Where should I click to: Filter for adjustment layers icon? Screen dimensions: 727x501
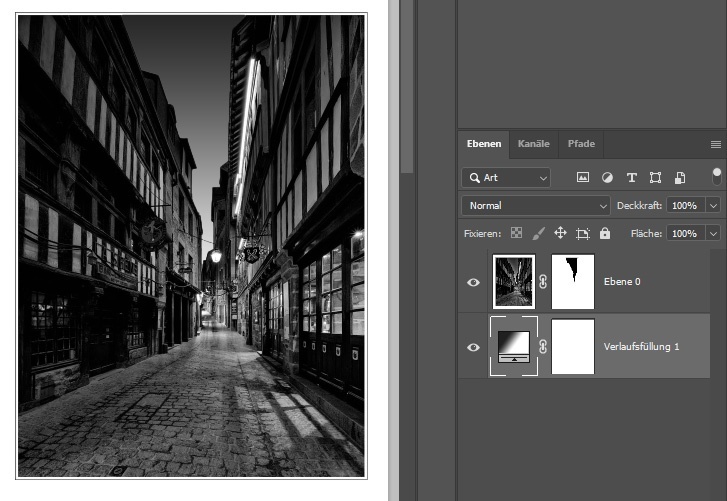(x=607, y=178)
